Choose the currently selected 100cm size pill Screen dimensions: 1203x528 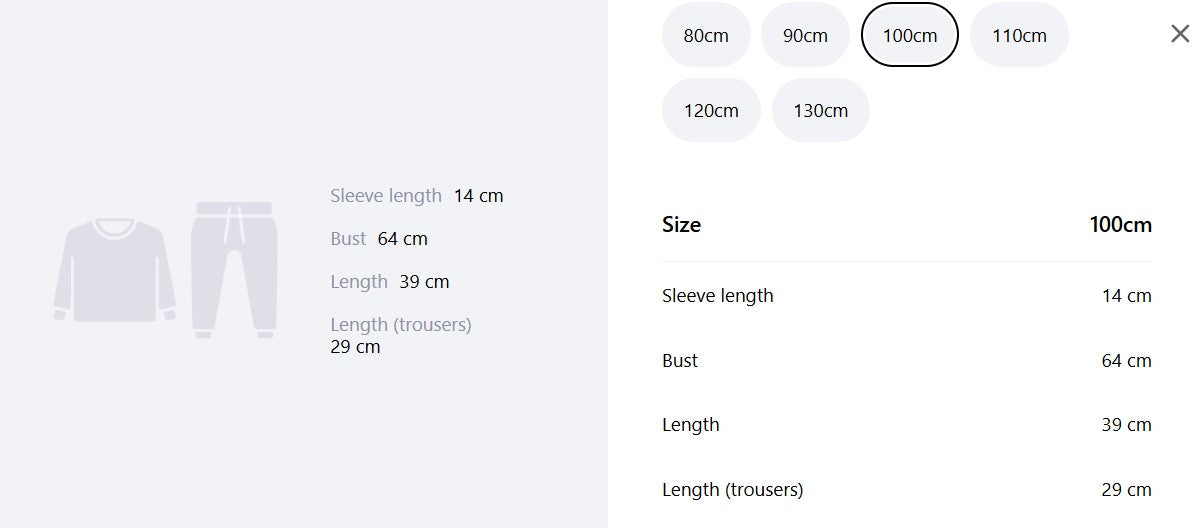click(910, 35)
